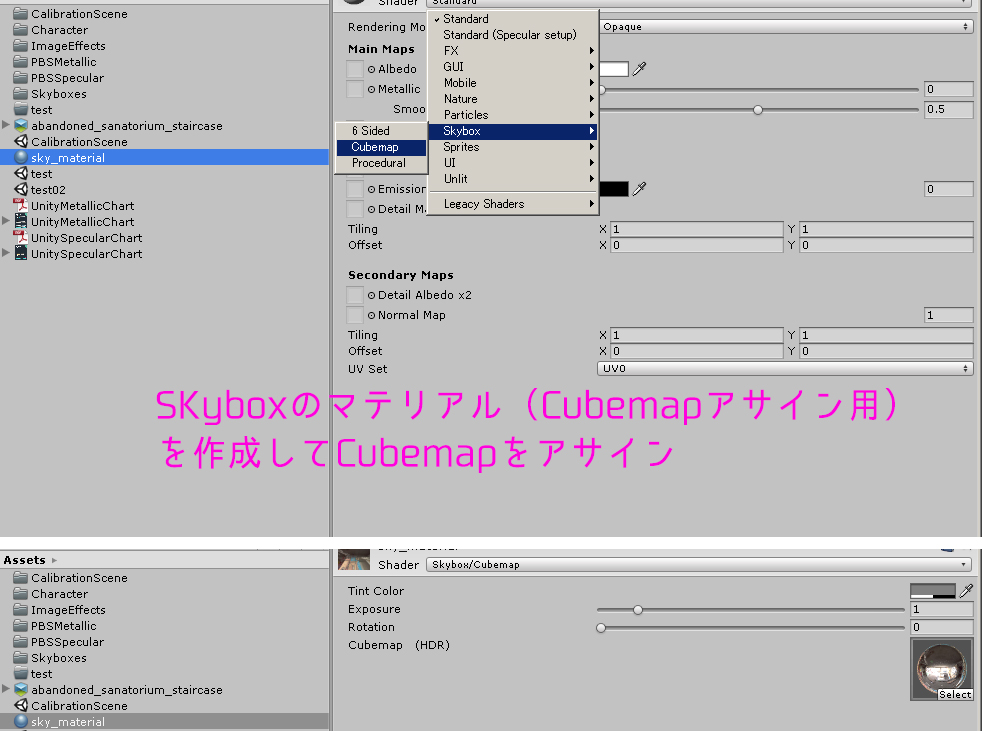This screenshot has height=731, width=982.
Task: Select Procedural skybox shader
Action: pyautogui.click(x=381, y=163)
